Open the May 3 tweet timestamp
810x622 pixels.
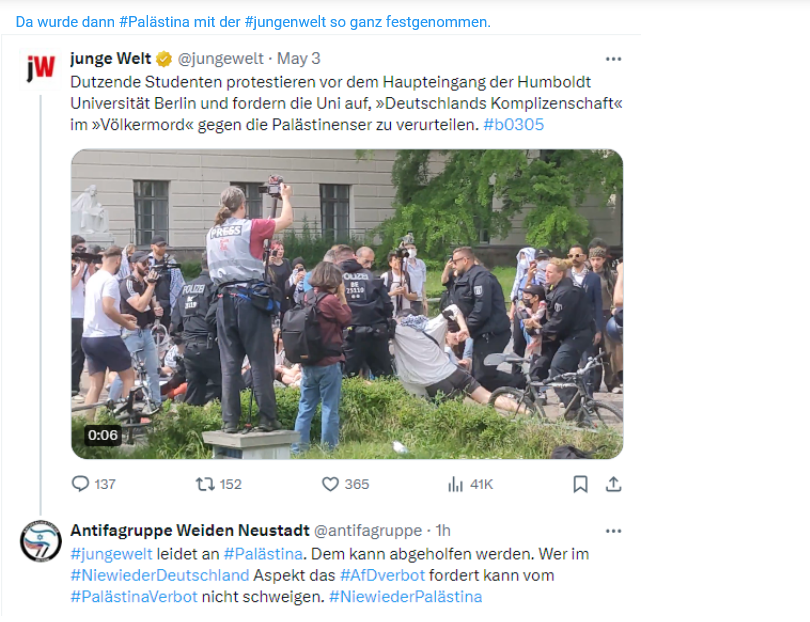tap(299, 58)
